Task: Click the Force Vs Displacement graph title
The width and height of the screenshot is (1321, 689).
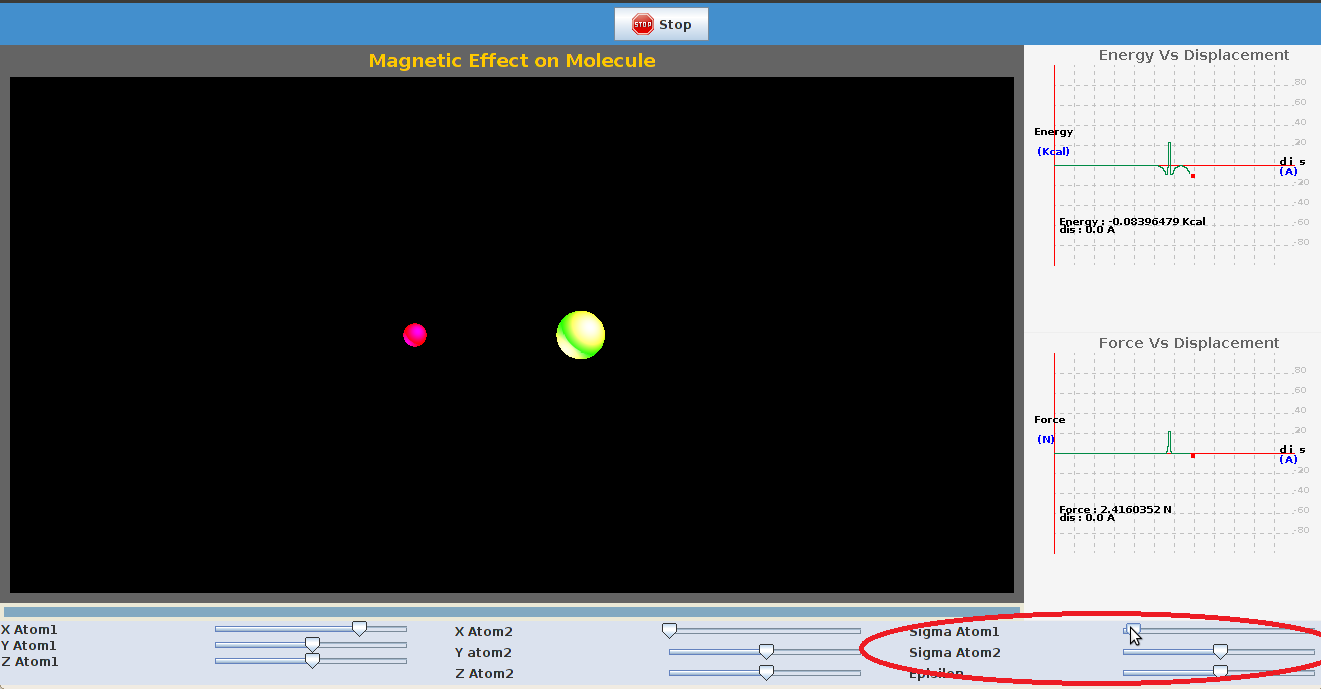Action: tap(1189, 343)
